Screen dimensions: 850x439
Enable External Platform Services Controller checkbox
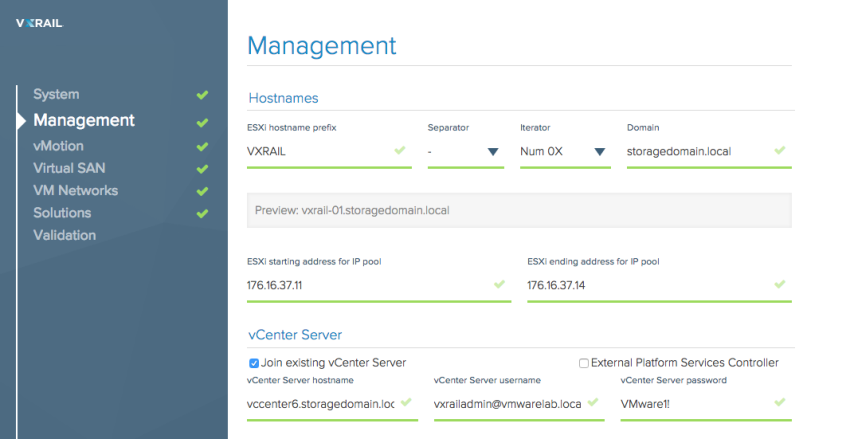click(x=584, y=363)
